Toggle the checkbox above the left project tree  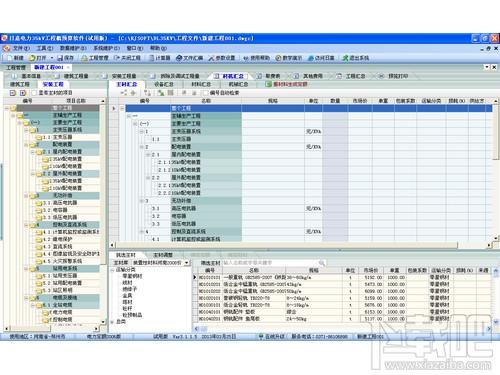tap(34, 93)
